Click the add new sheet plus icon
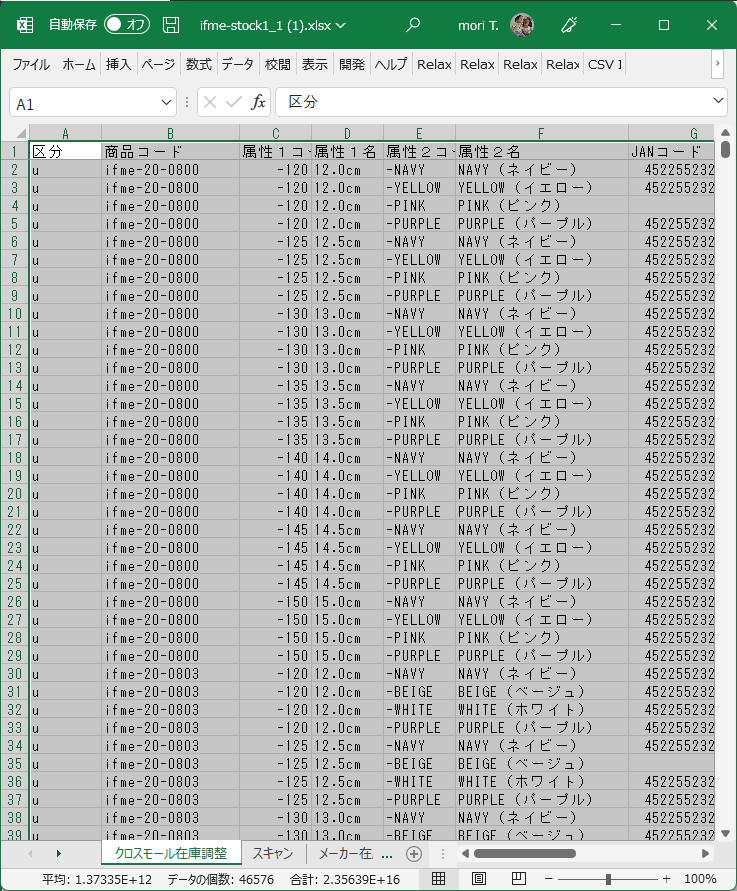 tap(413, 854)
